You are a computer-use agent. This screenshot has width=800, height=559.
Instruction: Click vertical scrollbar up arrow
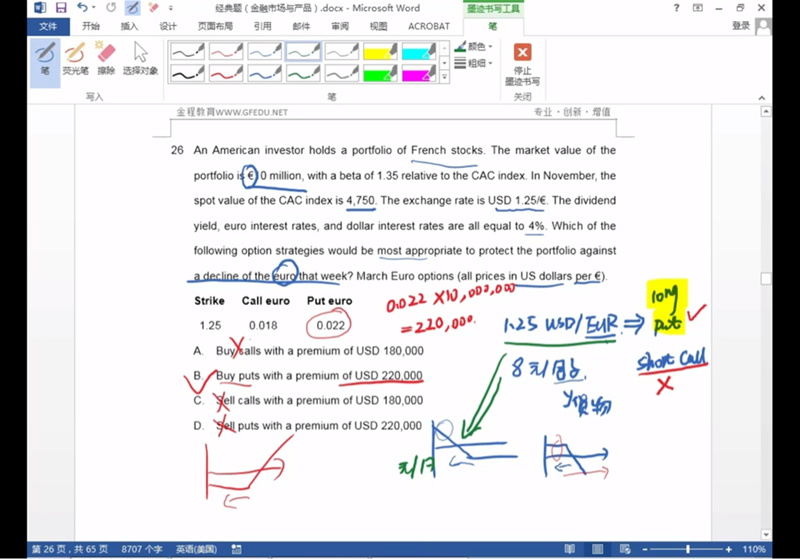coord(766,111)
